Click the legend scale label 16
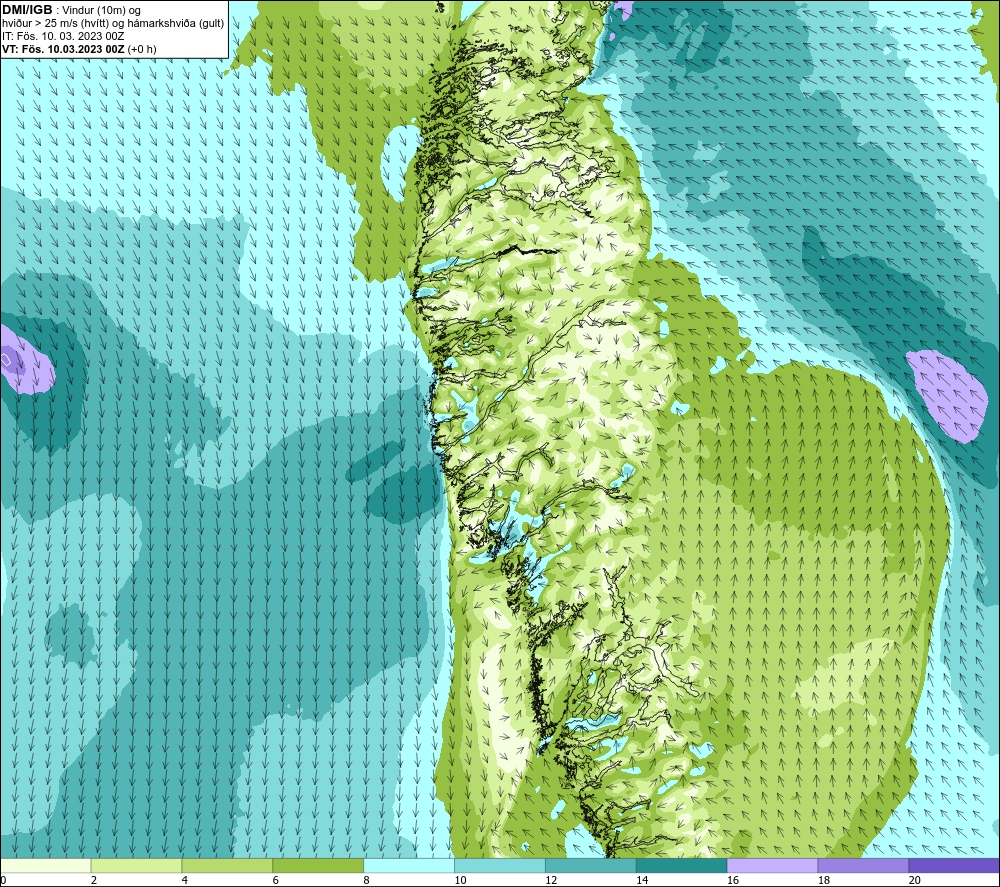This screenshot has height=887, width=1000. click(x=733, y=881)
